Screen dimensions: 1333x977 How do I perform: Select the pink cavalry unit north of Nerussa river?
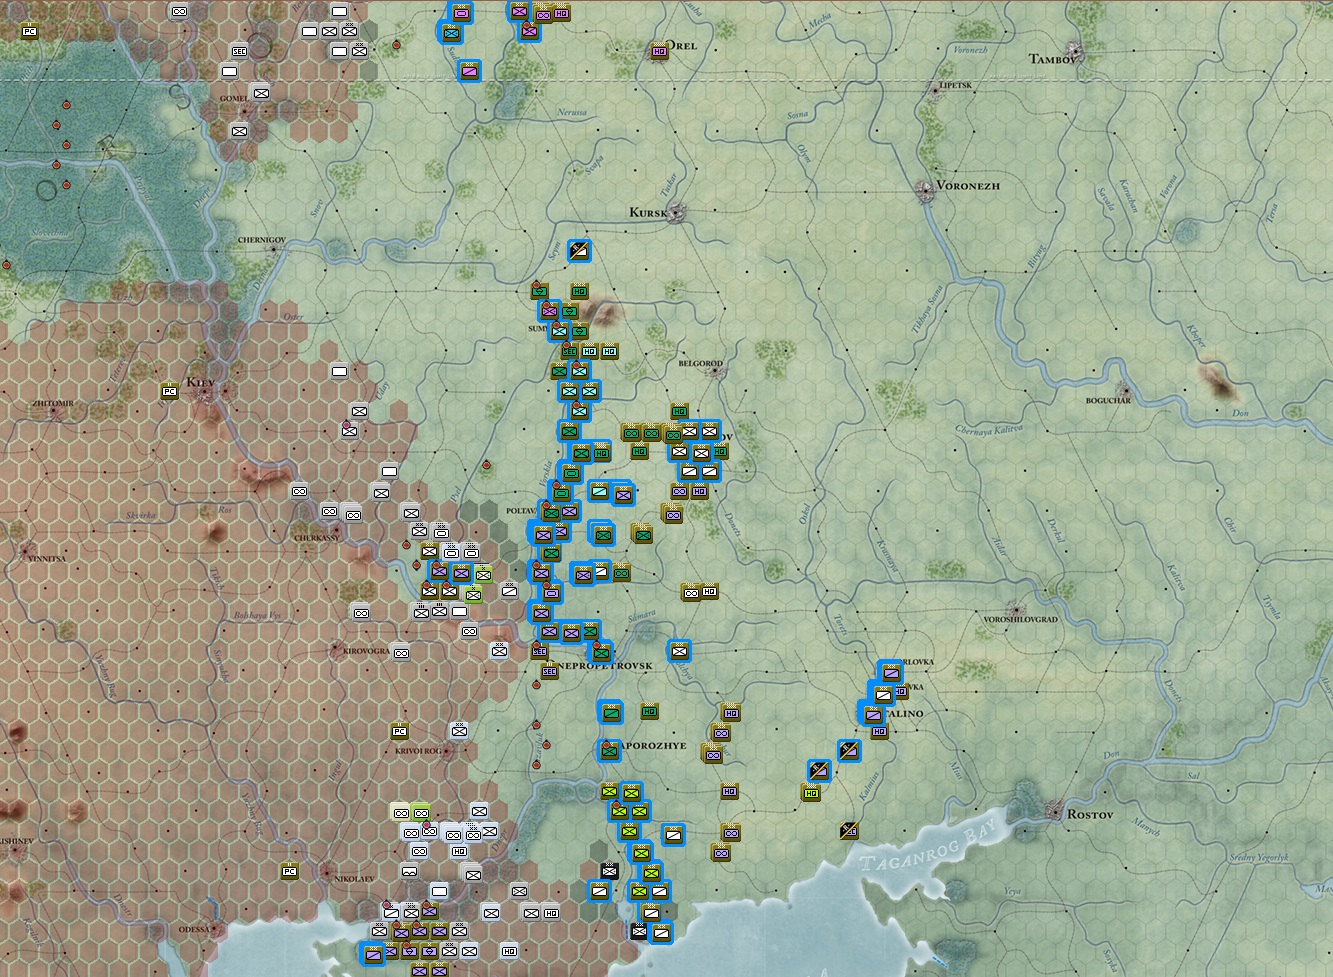click(x=470, y=71)
